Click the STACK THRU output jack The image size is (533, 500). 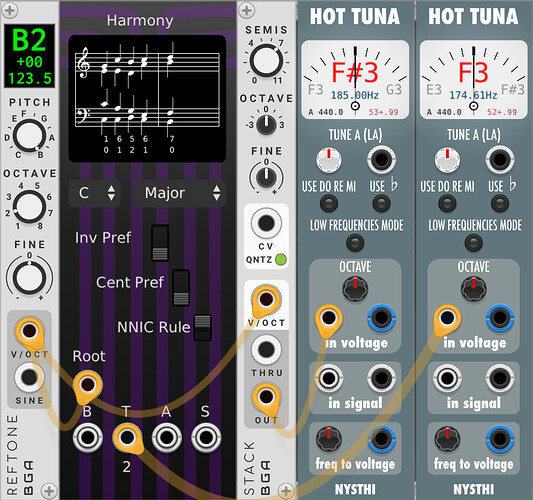click(x=266, y=349)
